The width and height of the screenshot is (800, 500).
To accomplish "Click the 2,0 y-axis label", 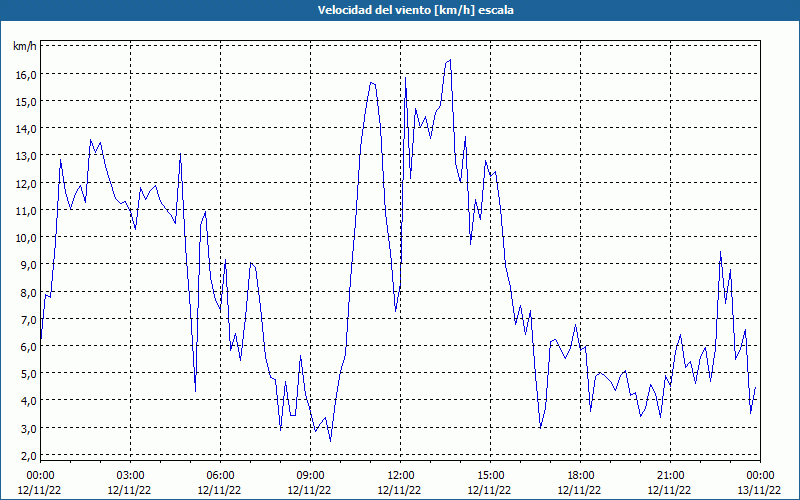I will [29, 455].
